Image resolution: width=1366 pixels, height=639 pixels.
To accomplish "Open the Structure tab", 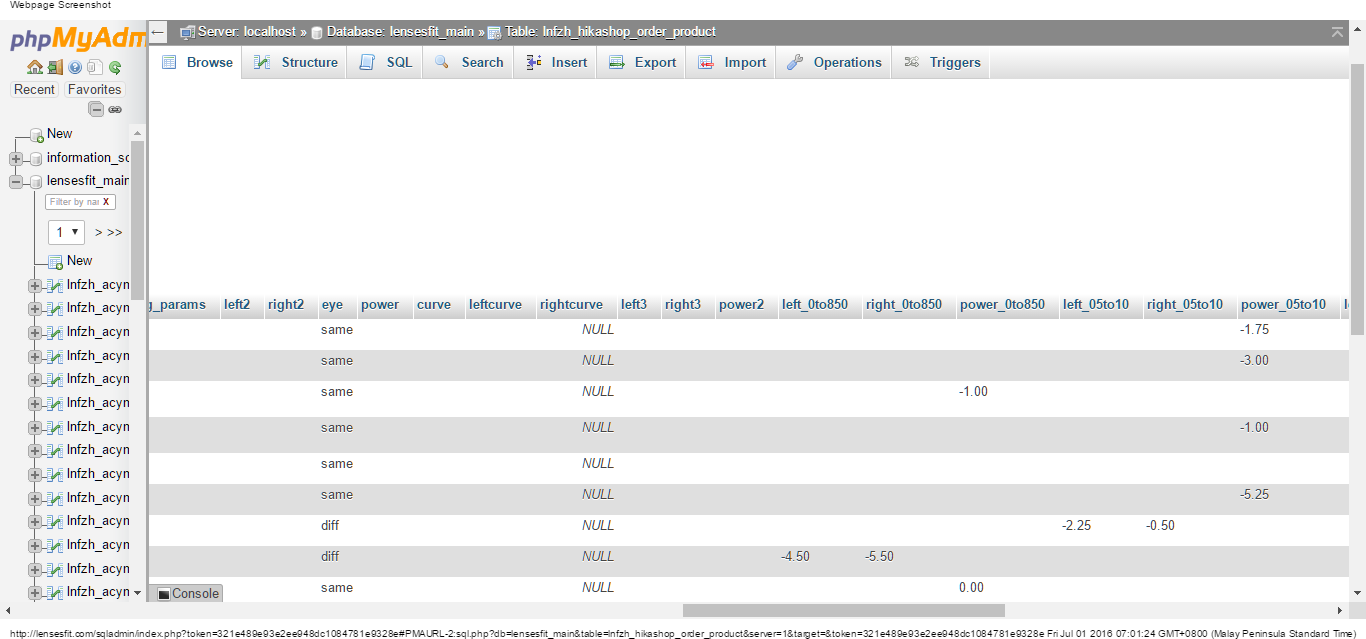I will pos(295,62).
